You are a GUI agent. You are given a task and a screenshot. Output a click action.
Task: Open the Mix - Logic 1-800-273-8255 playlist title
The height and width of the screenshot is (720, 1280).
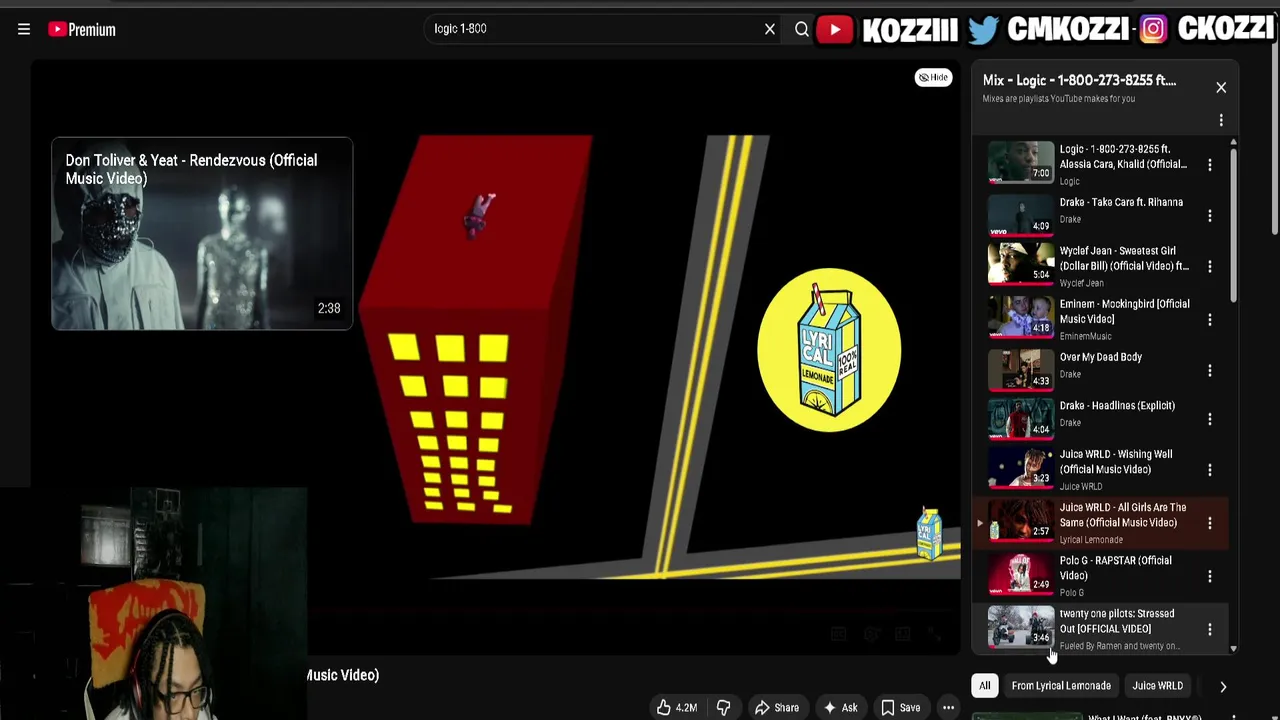tap(1079, 80)
